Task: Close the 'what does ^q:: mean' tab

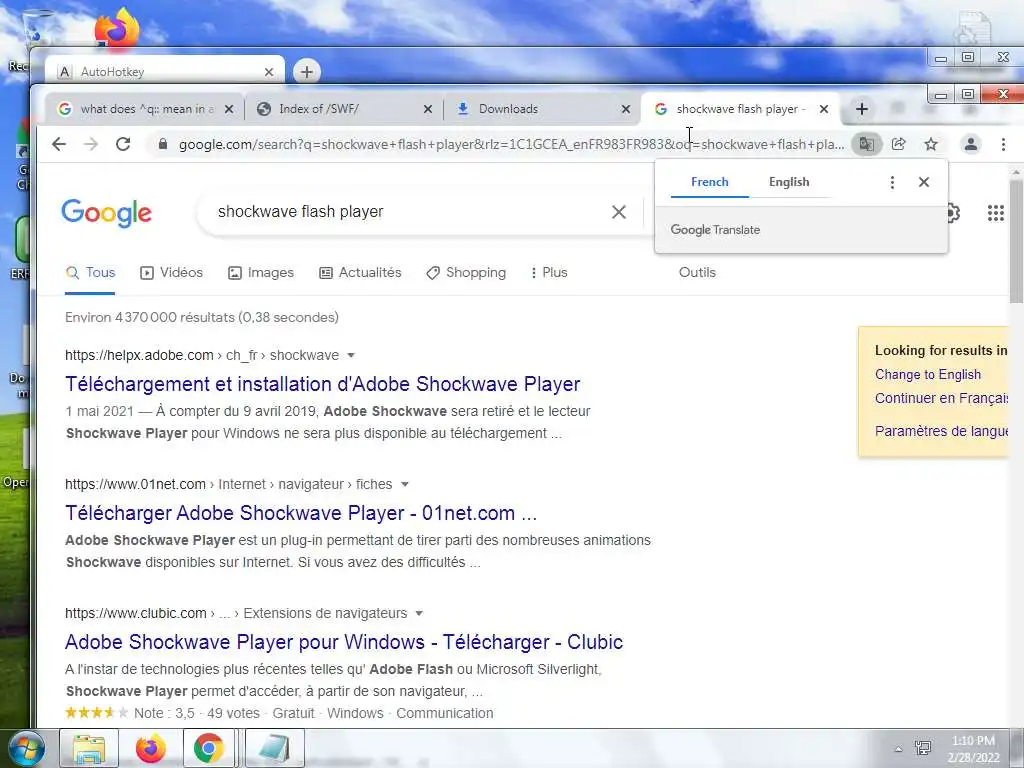Action: point(229,109)
